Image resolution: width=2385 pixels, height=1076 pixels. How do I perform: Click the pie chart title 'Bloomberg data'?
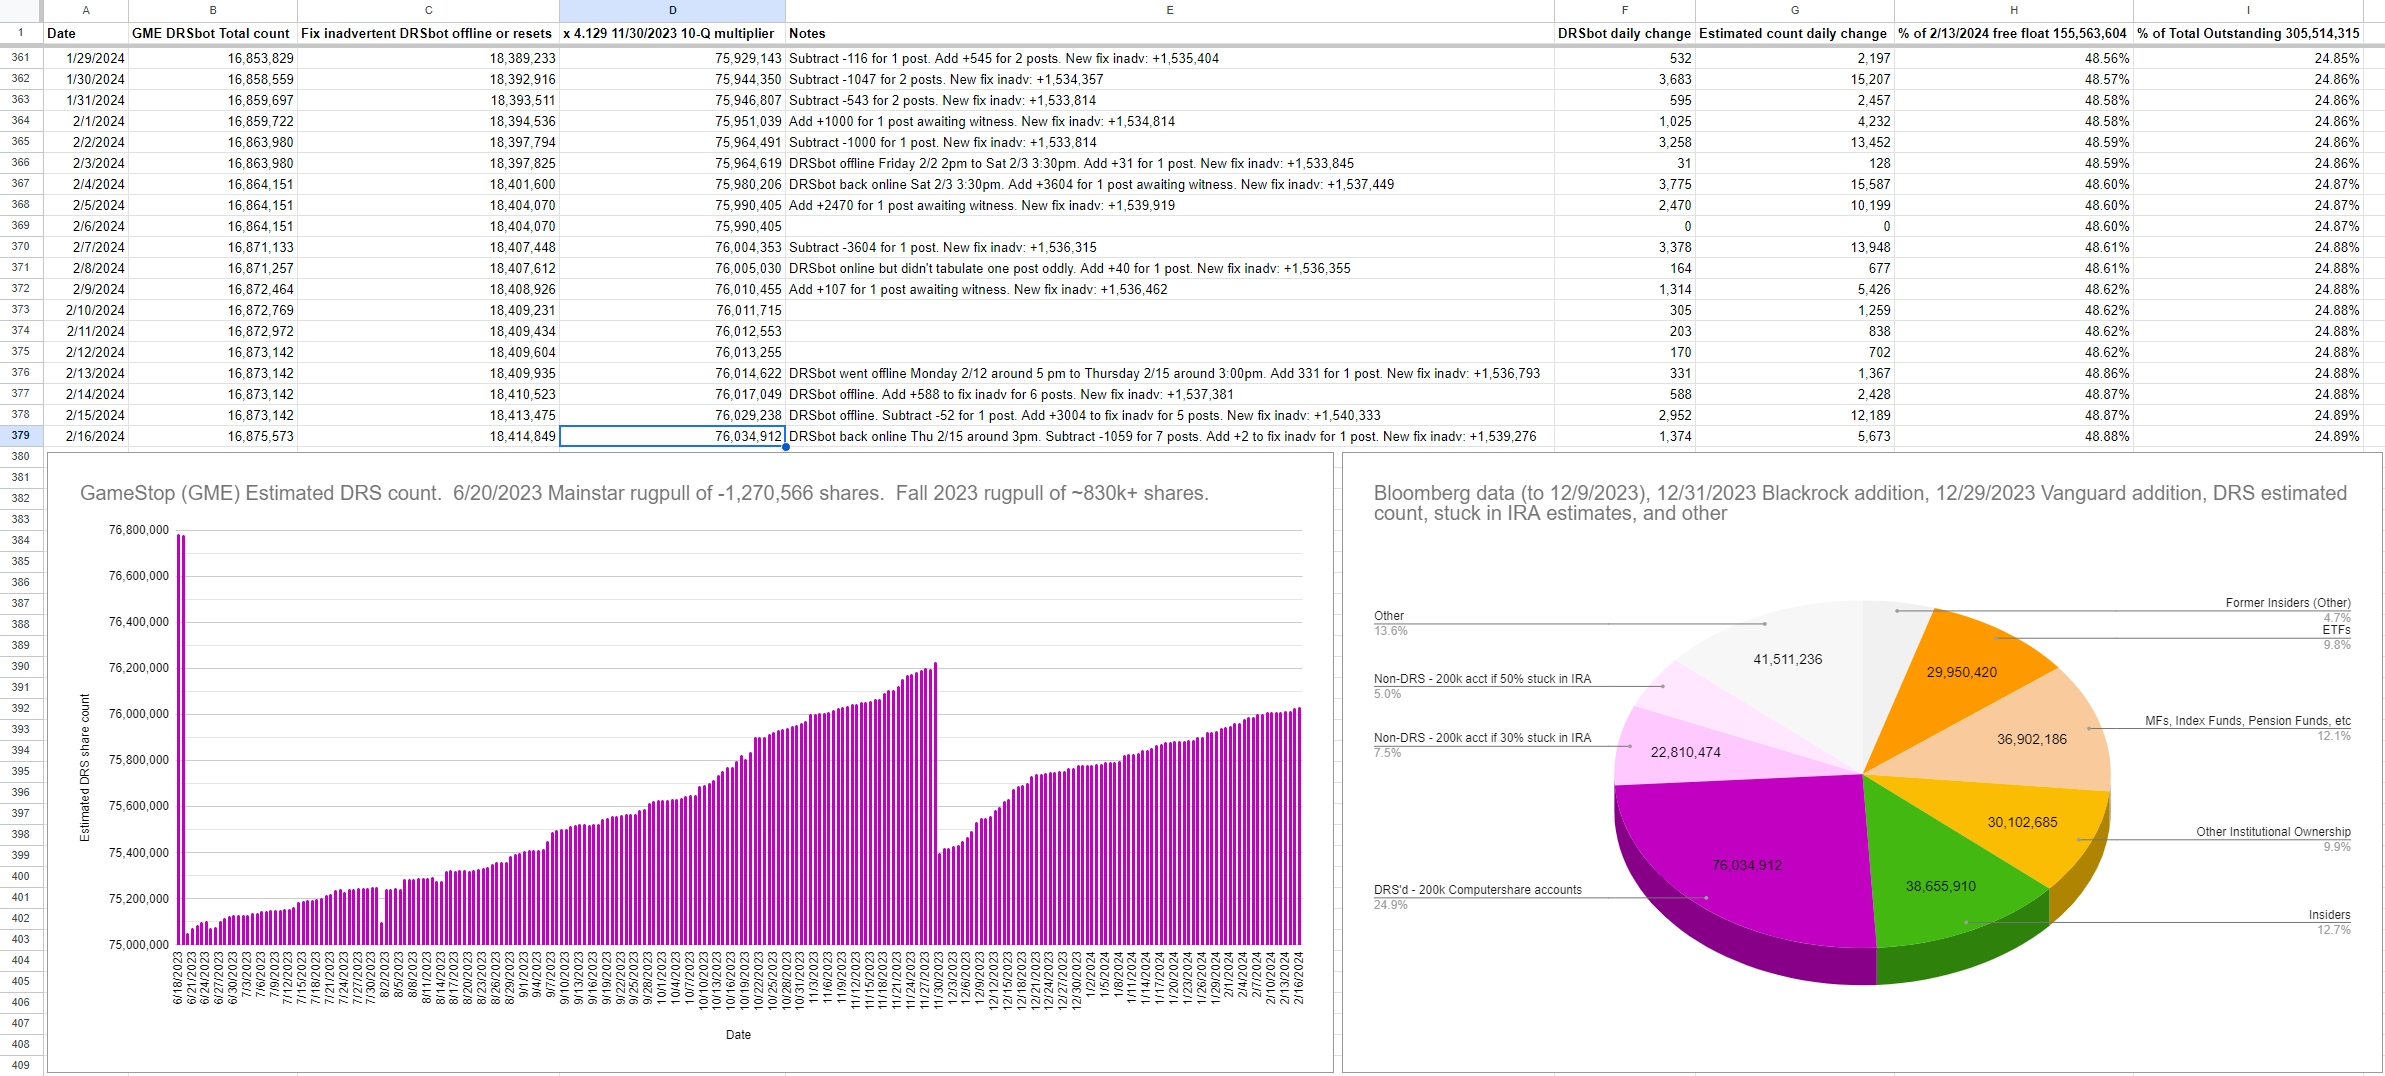coord(1860,503)
